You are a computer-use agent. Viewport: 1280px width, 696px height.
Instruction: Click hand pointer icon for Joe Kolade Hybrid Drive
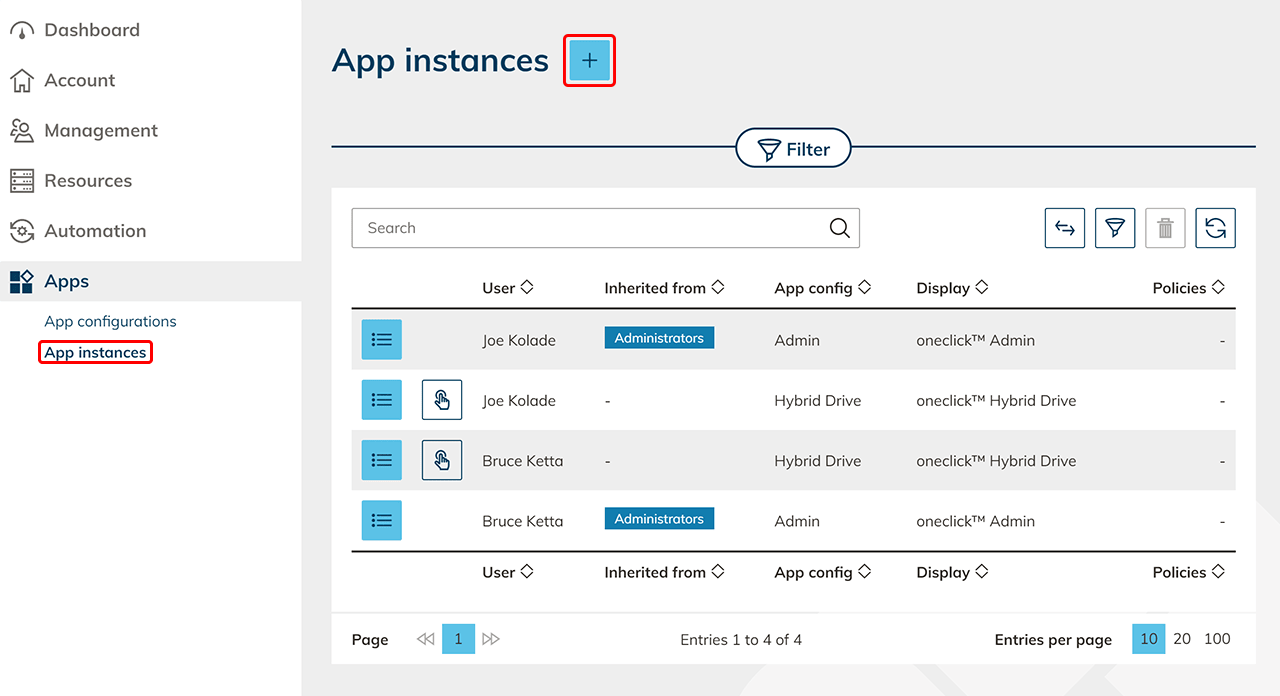click(x=442, y=400)
